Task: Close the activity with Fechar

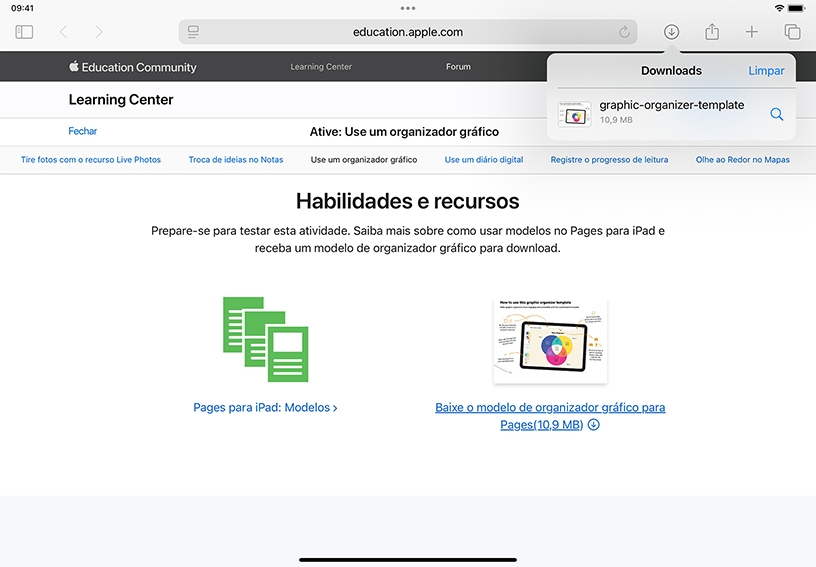Action: (x=83, y=131)
